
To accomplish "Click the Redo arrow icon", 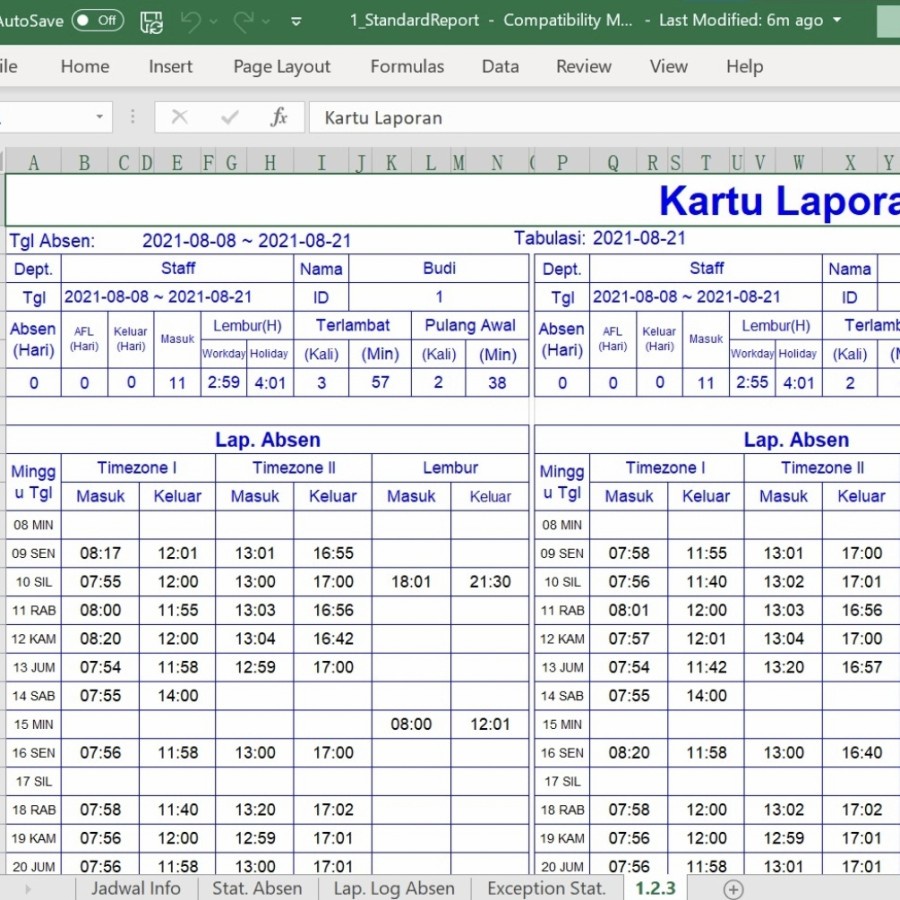I will (x=243, y=21).
